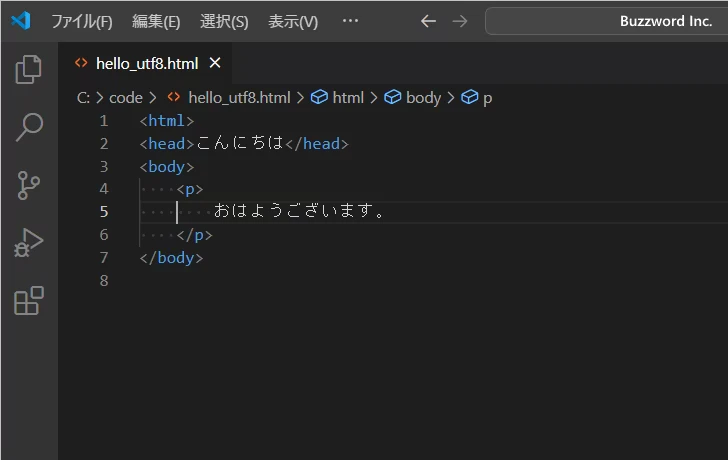Click the </p> closing tag on line 6
728x460 pixels.
coord(194,235)
